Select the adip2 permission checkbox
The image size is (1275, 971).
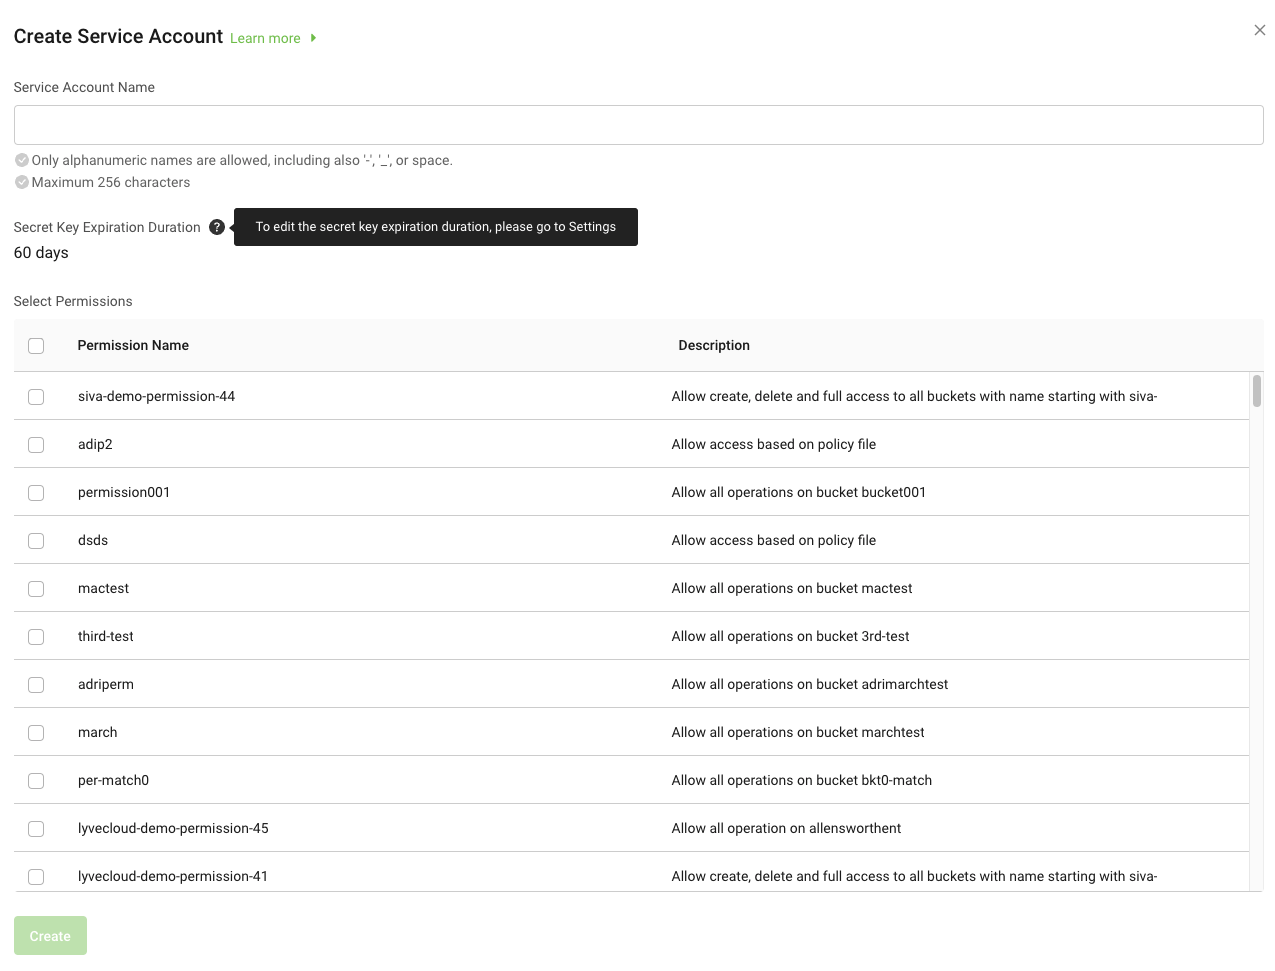[36, 445]
